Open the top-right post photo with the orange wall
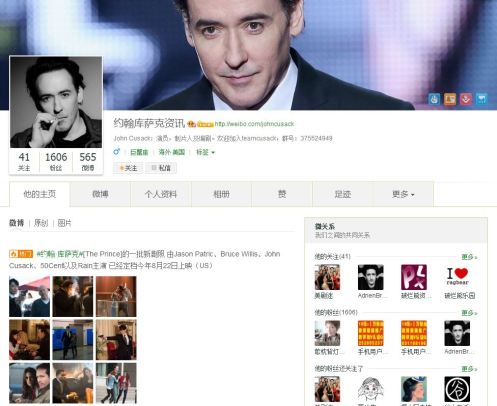Image resolution: width=497 pixels, height=406 pixels. pyautogui.click(x=116, y=296)
